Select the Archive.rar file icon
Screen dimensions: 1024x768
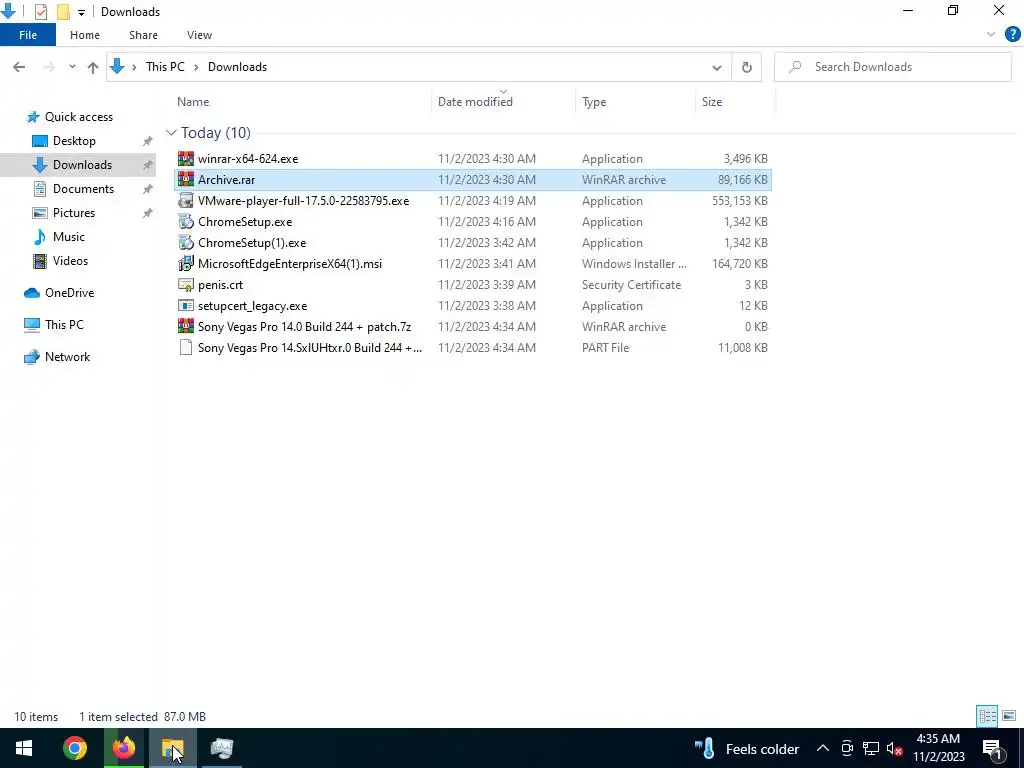[x=186, y=180]
